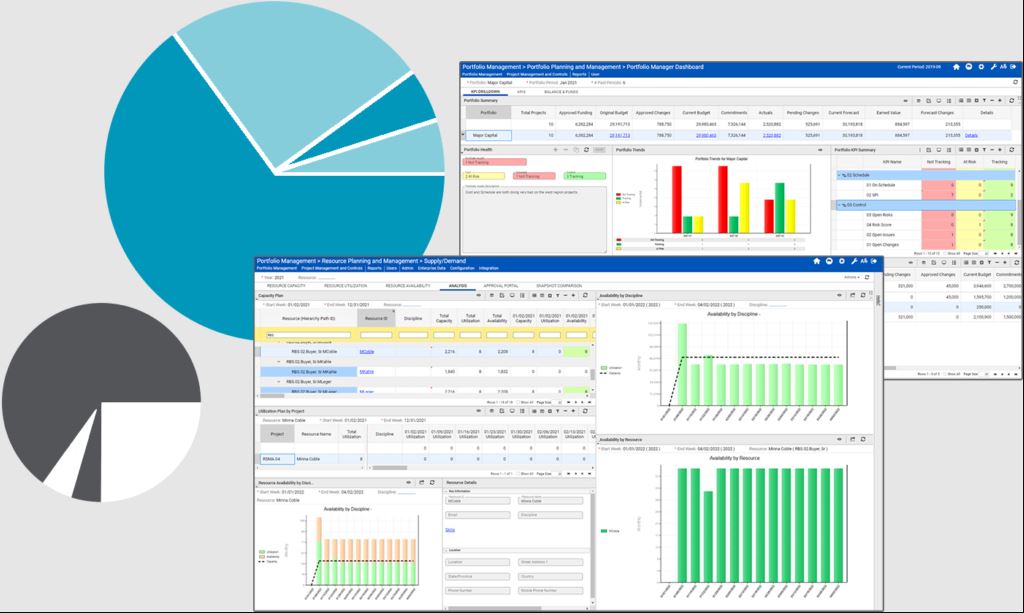Click the Home icon in the dashboard header
Image resolution: width=1024 pixels, height=613 pixels.
957,67
